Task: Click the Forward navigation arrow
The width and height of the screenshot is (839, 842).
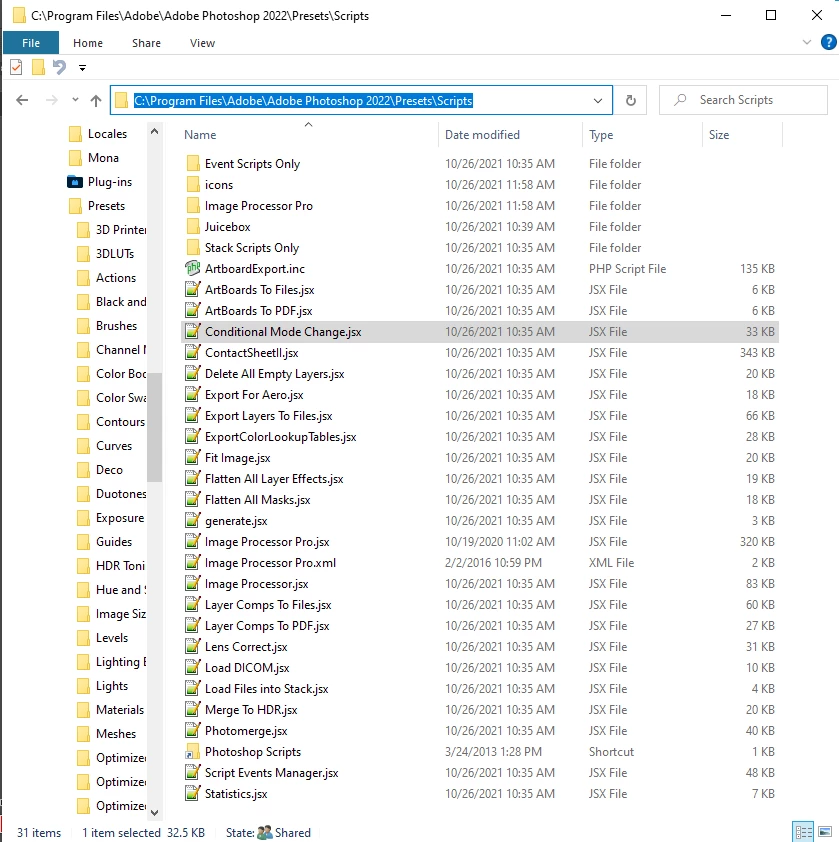Action: pos(52,100)
